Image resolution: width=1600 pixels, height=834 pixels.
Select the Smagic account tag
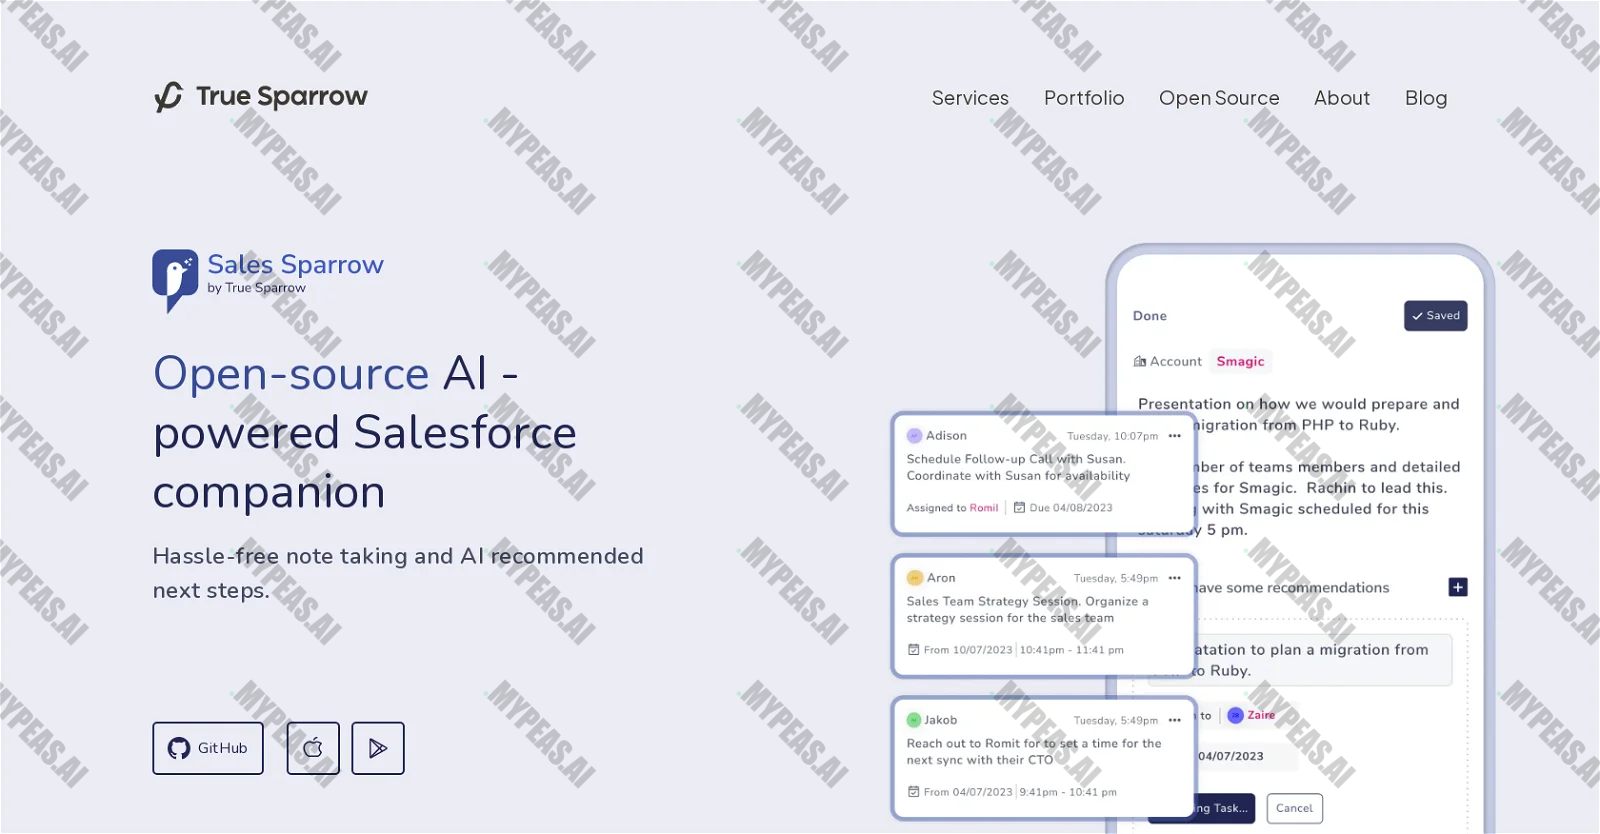tap(1241, 362)
